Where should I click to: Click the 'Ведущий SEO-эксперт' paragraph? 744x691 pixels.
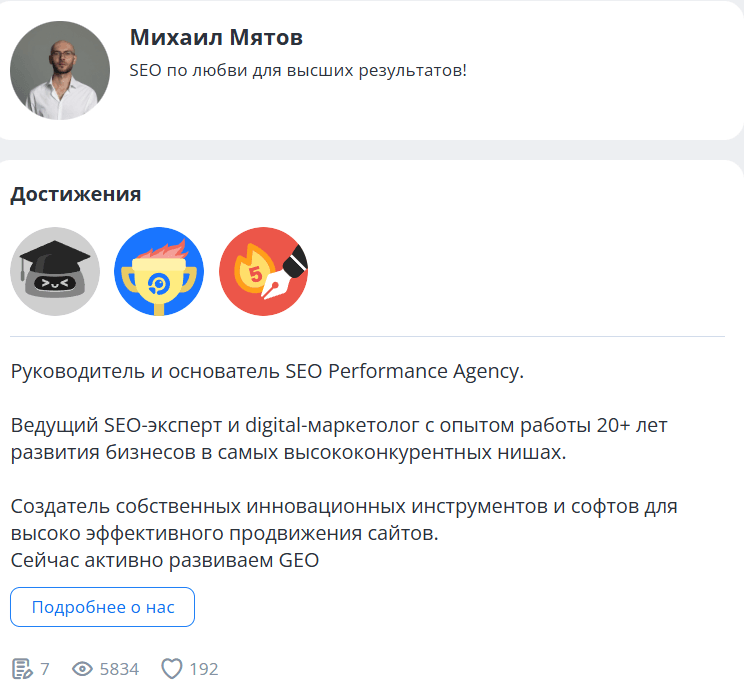(338, 439)
